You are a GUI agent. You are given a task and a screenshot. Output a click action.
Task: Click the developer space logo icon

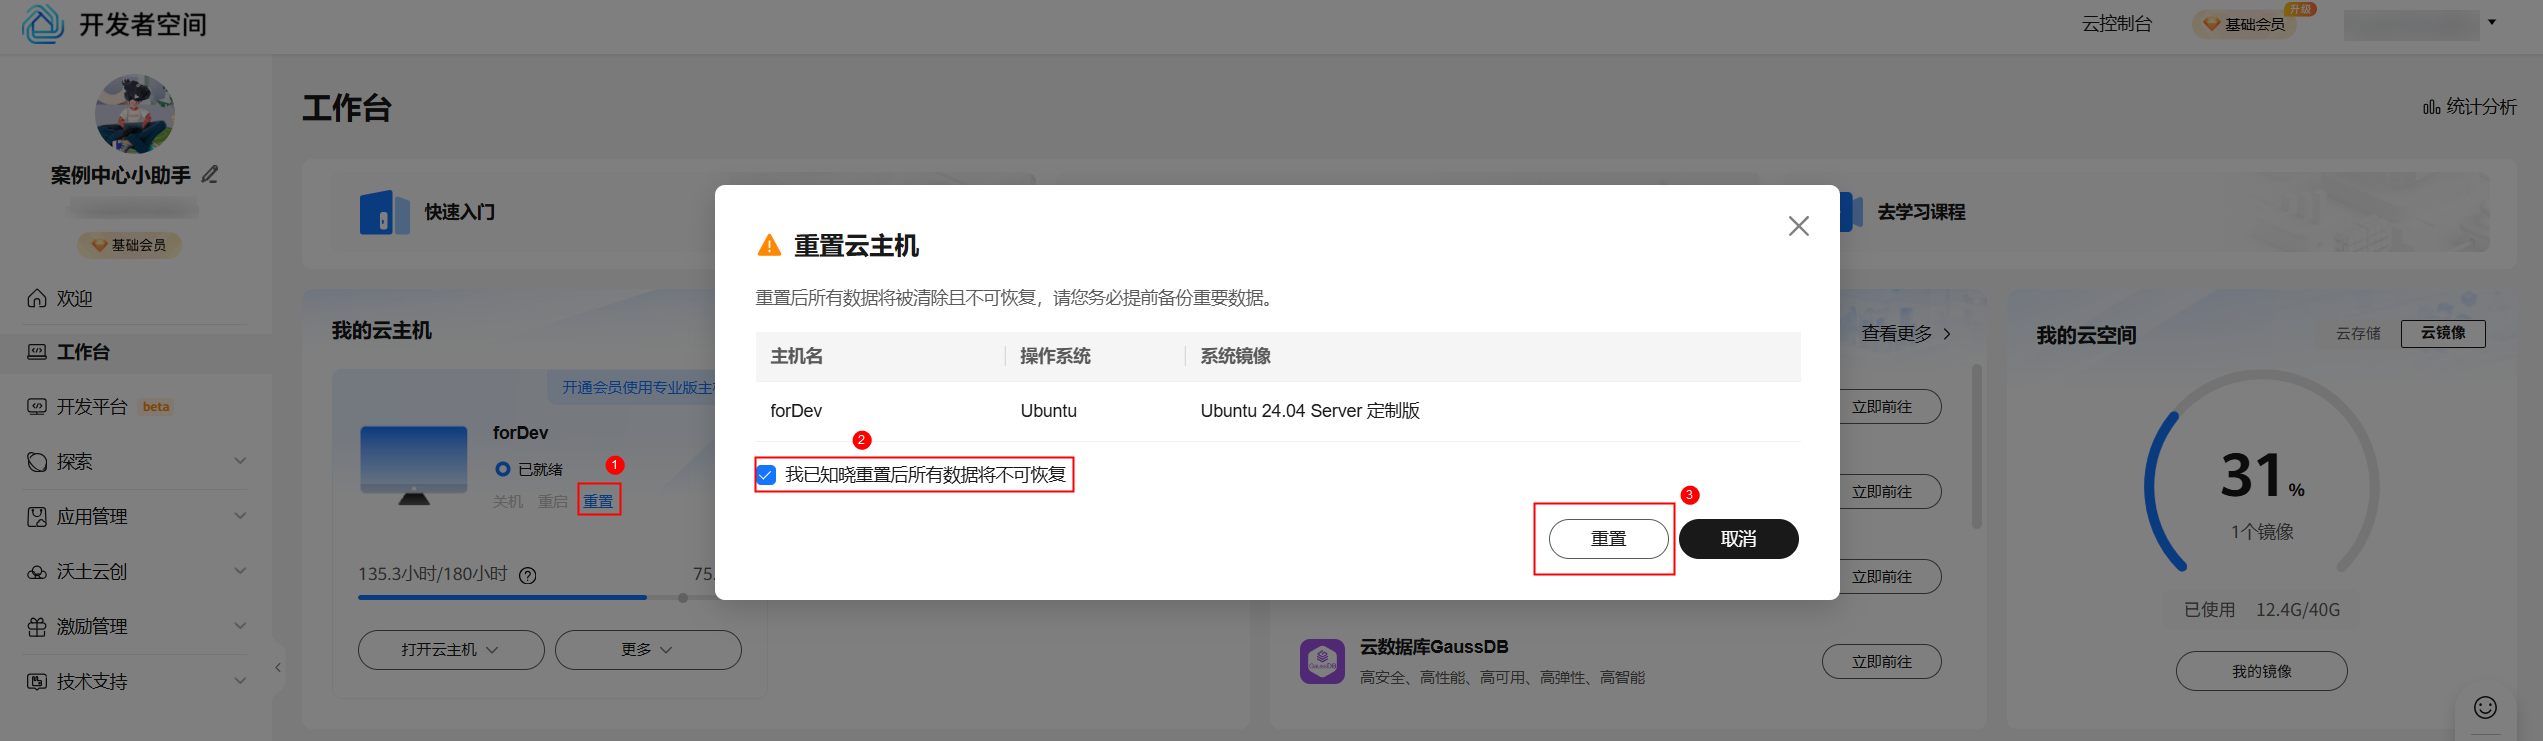tap(42, 23)
